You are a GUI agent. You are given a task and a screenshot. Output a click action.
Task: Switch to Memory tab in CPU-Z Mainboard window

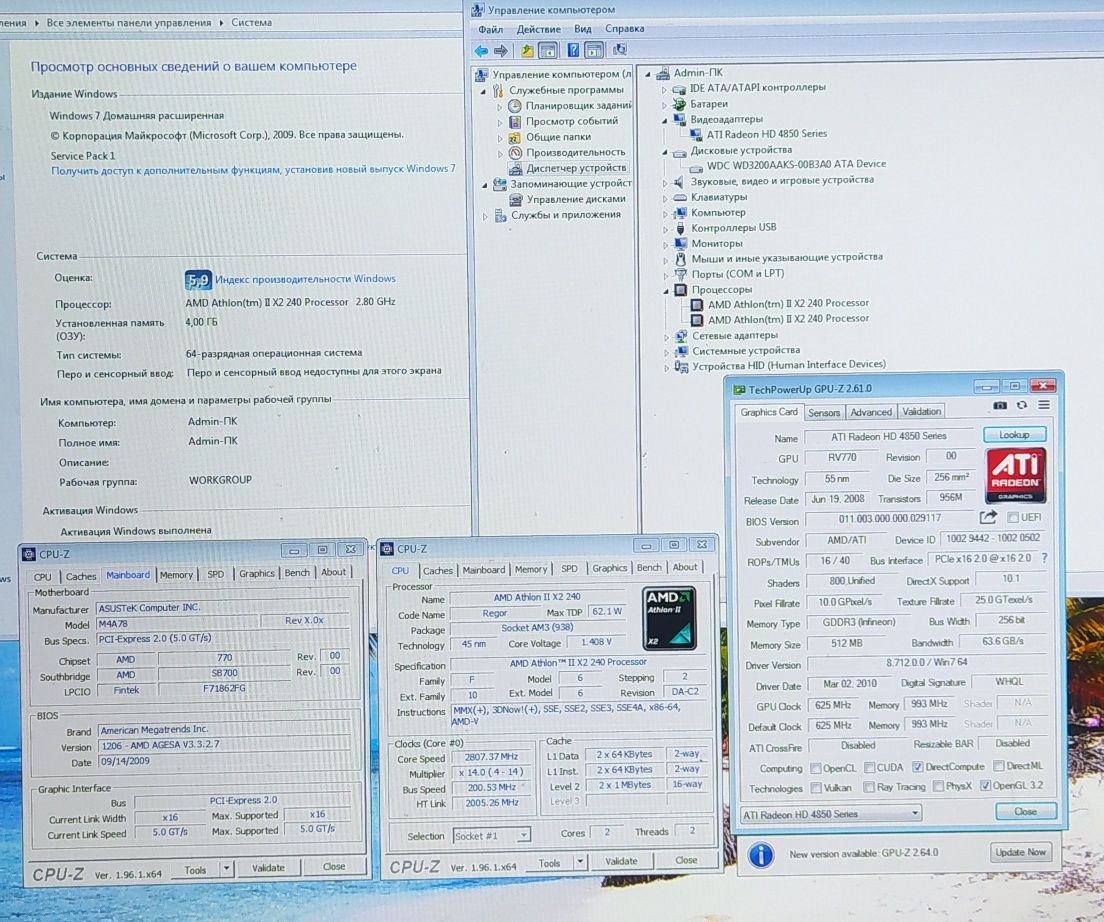tap(176, 575)
